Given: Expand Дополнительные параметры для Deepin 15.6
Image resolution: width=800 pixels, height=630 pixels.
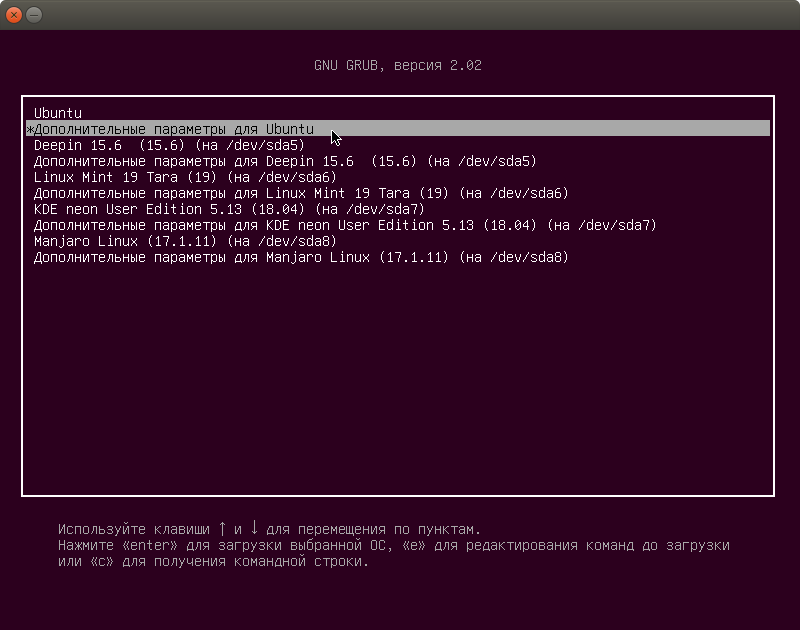Looking at the screenshot, I should tap(398, 161).
